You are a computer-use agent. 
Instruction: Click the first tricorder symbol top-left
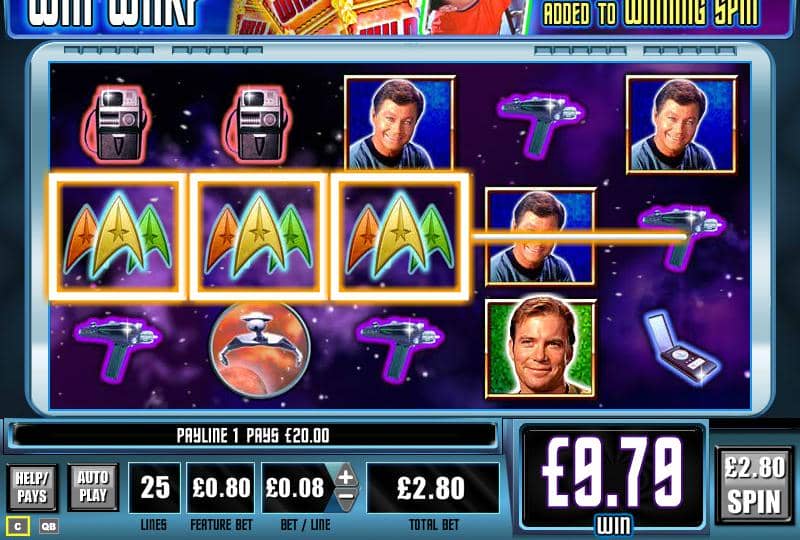pyautogui.click(x=117, y=124)
